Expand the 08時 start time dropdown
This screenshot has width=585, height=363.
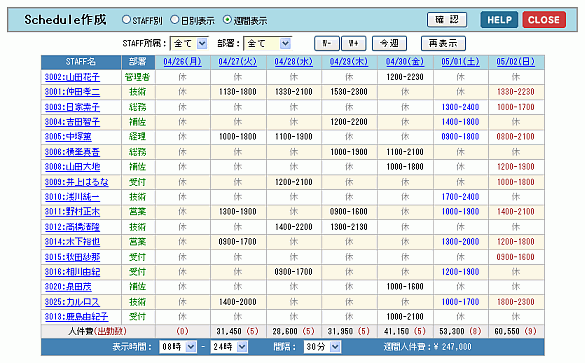click(178, 347)
